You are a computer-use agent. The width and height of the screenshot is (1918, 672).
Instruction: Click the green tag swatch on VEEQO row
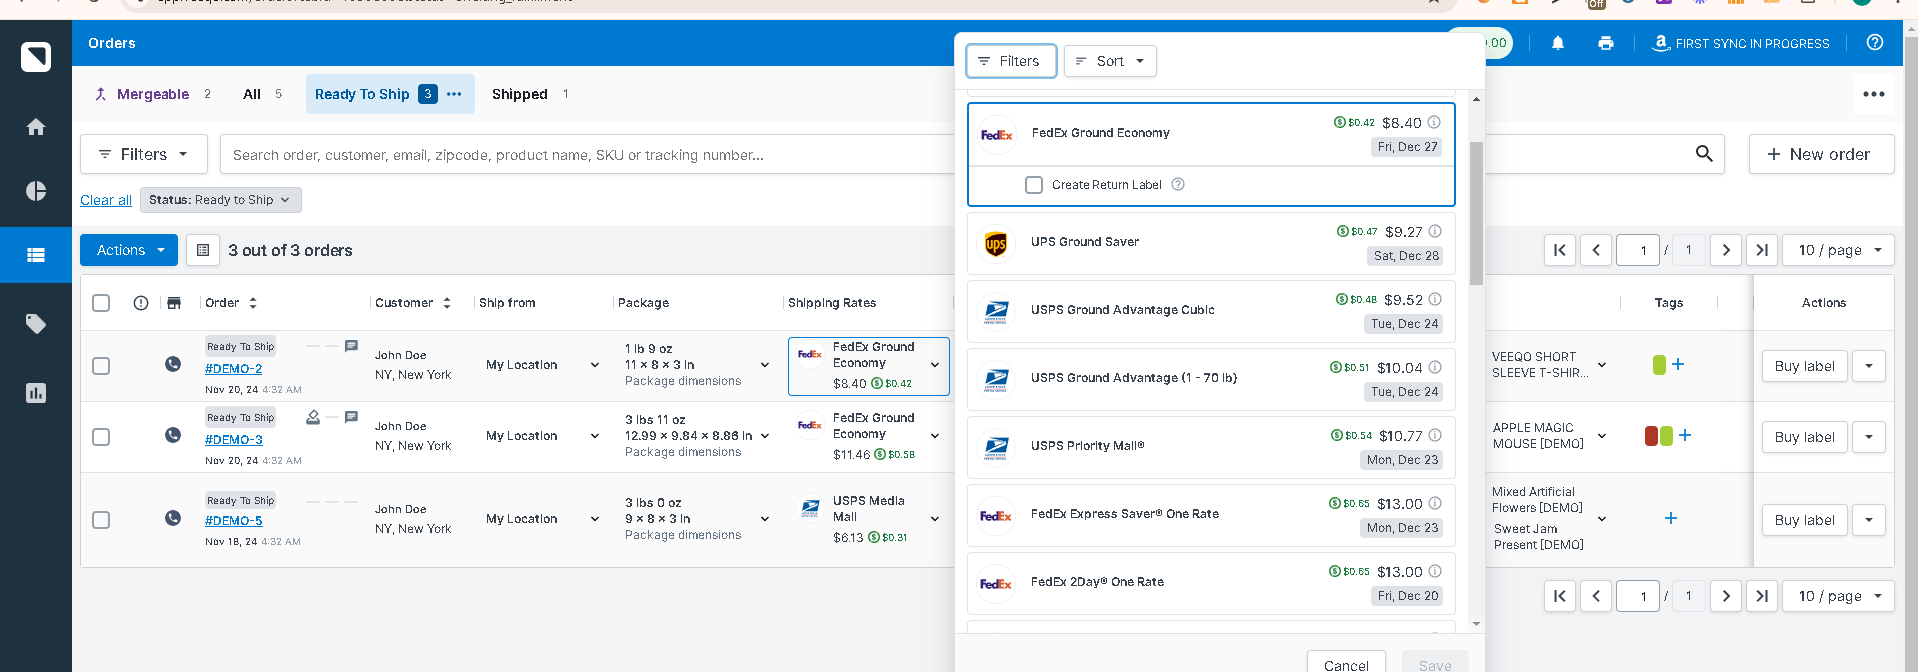point(1660,365)
